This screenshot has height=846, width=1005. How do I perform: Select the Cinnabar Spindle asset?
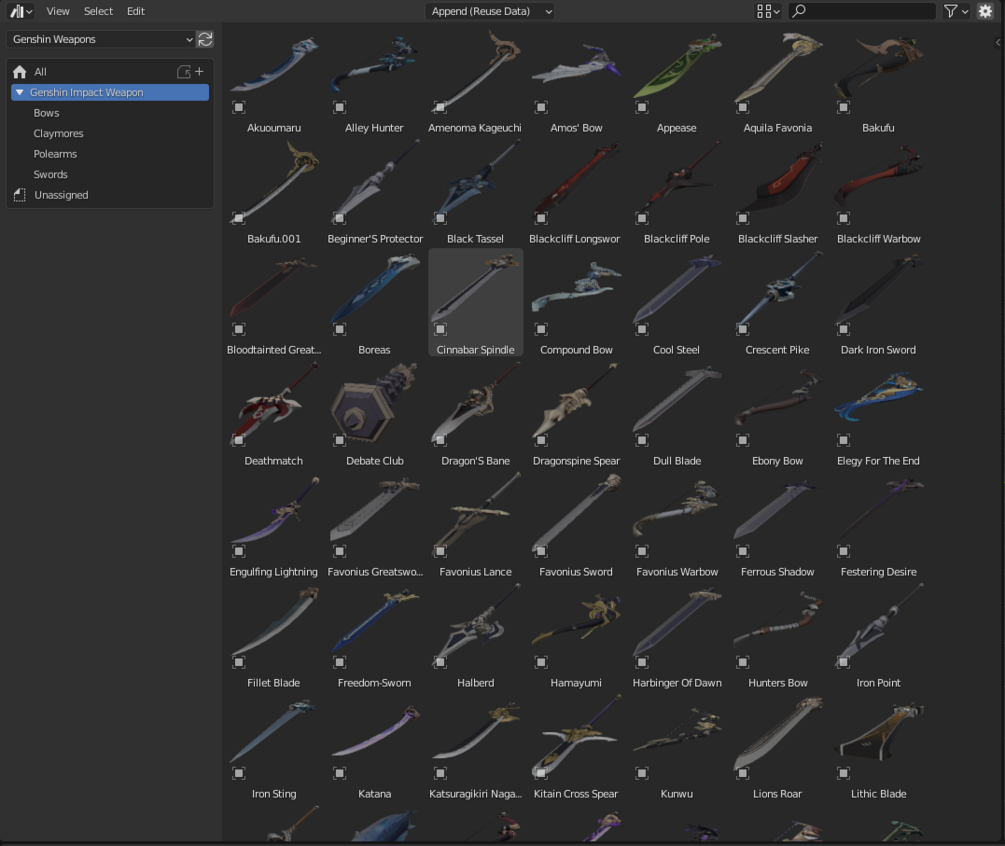475,304
